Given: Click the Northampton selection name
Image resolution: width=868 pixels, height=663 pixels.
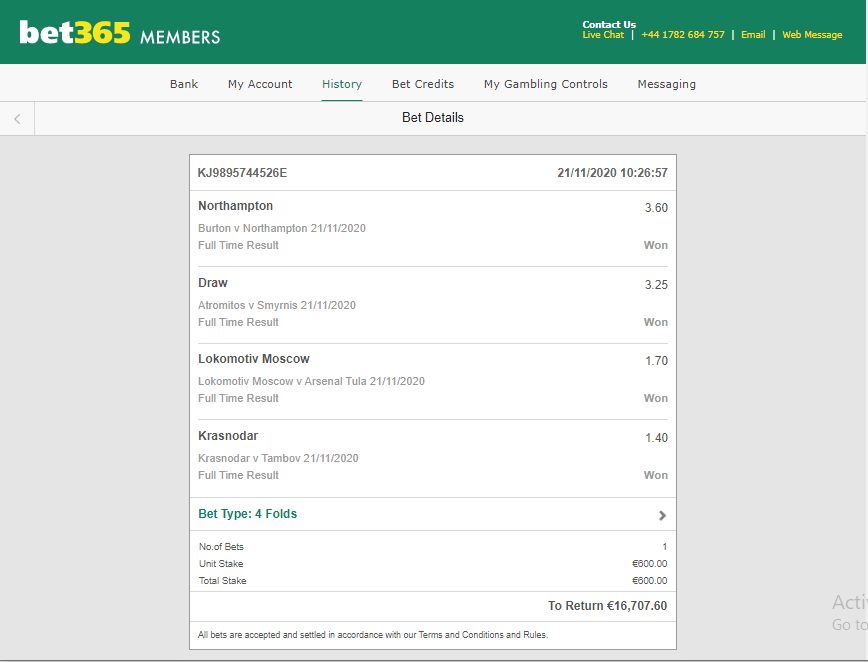Looking at the screenshot, I should coord(235,206).
